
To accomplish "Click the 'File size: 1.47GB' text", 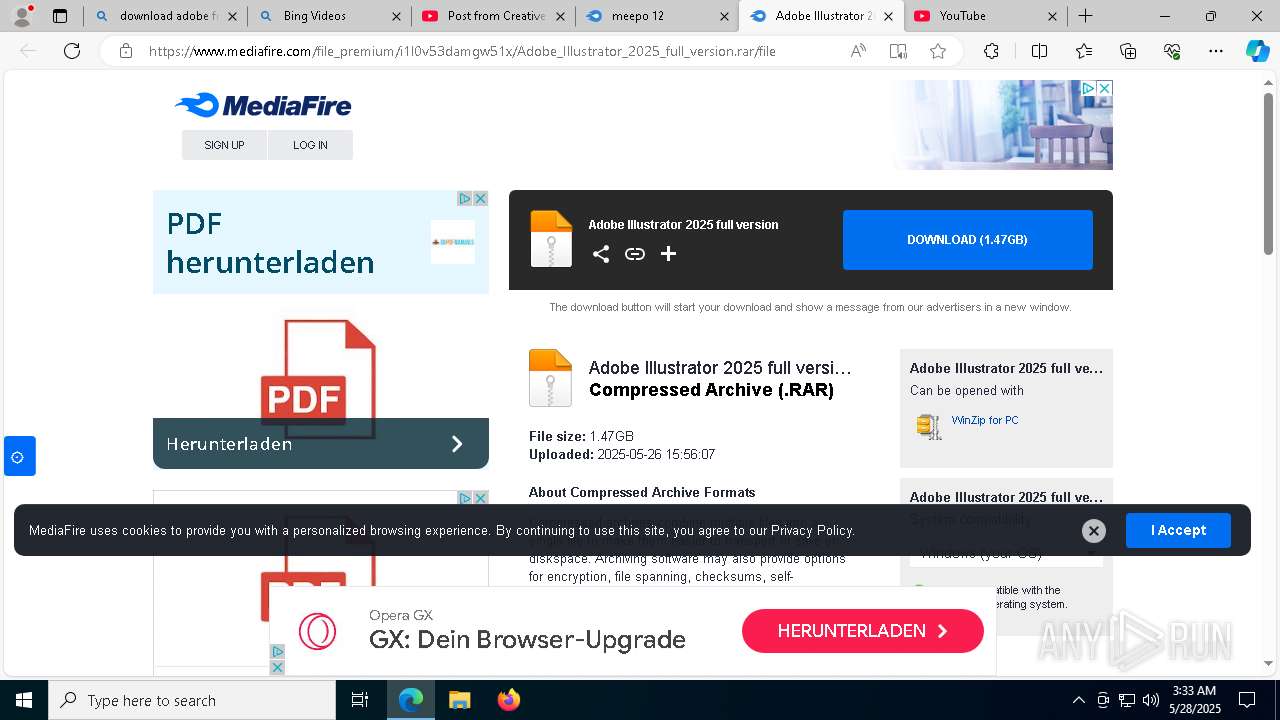I will tap(581, 436).
